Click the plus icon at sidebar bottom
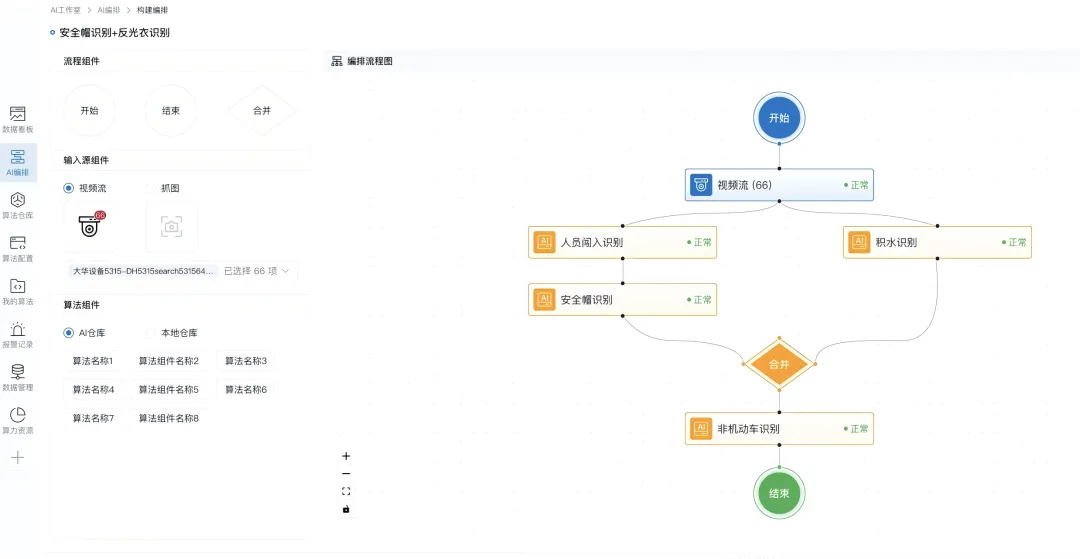Screen dimensions: 1080x559 pyautogui.click(x=18, y=458)
